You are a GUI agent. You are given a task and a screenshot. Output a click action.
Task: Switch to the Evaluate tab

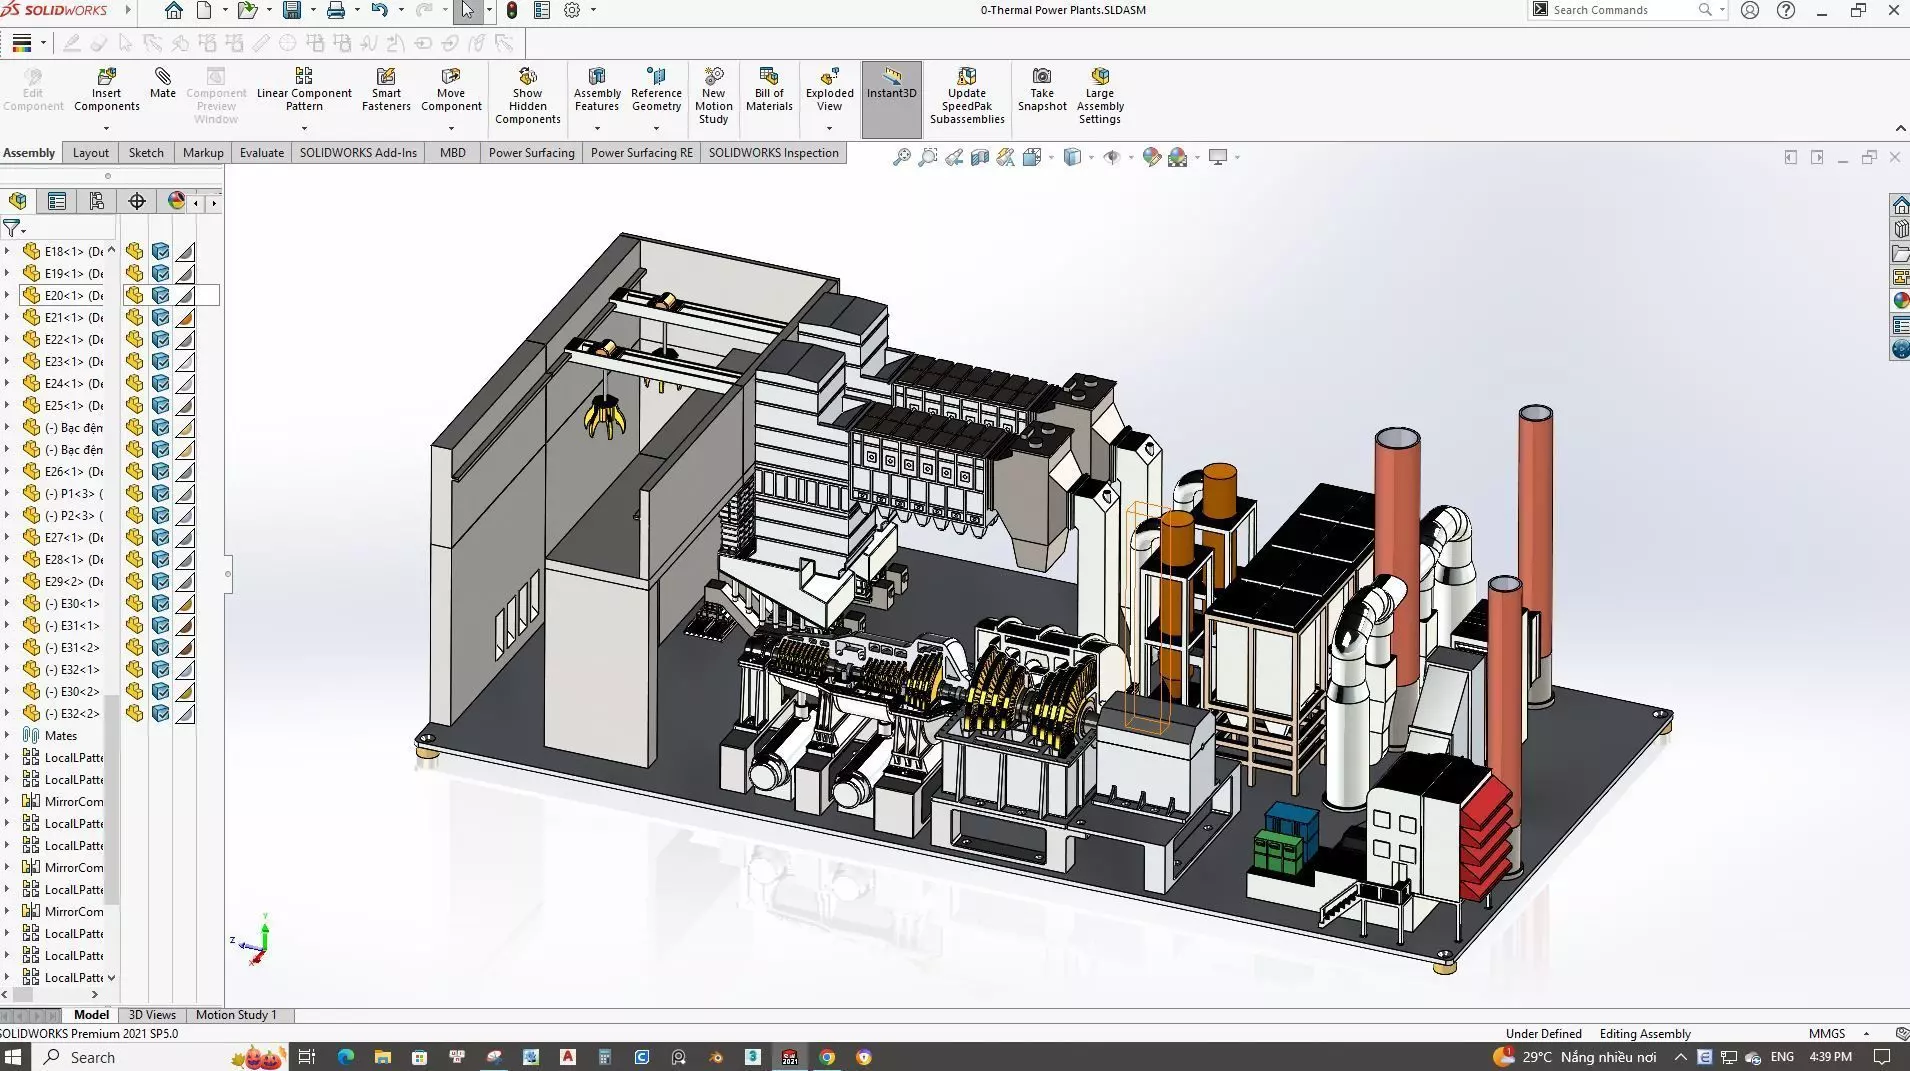click(262, 153)
